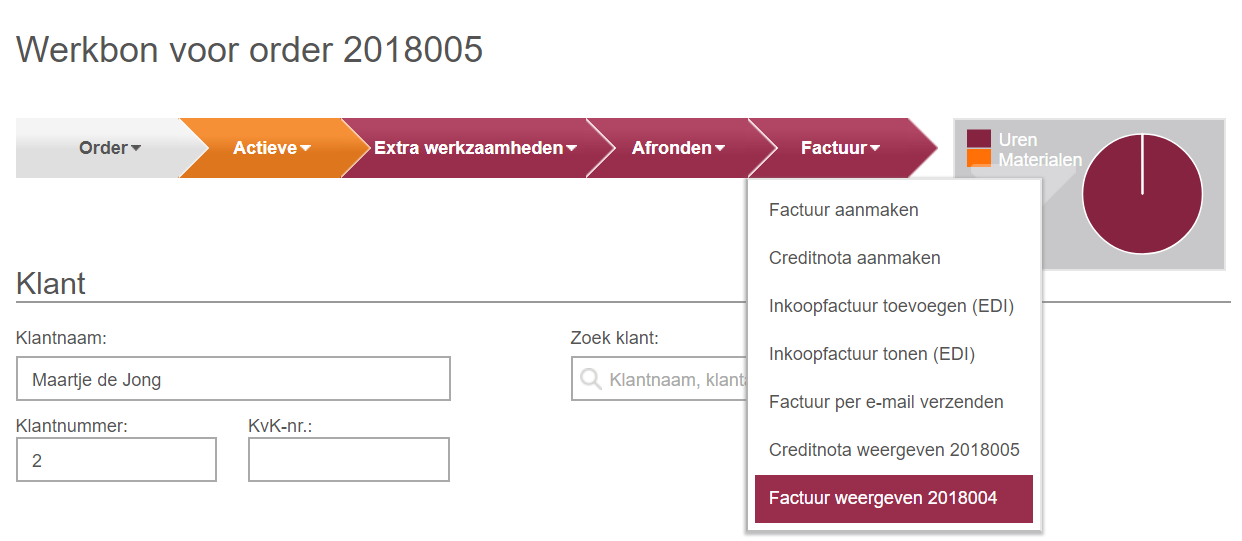This screenshot has height=541, width=1242.
Task: Click the maroon pie chart
Action: [1141, 194]
